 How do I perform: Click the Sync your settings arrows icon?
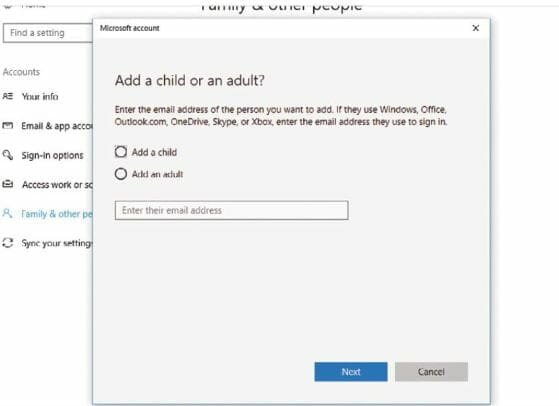tap(8, 243)
